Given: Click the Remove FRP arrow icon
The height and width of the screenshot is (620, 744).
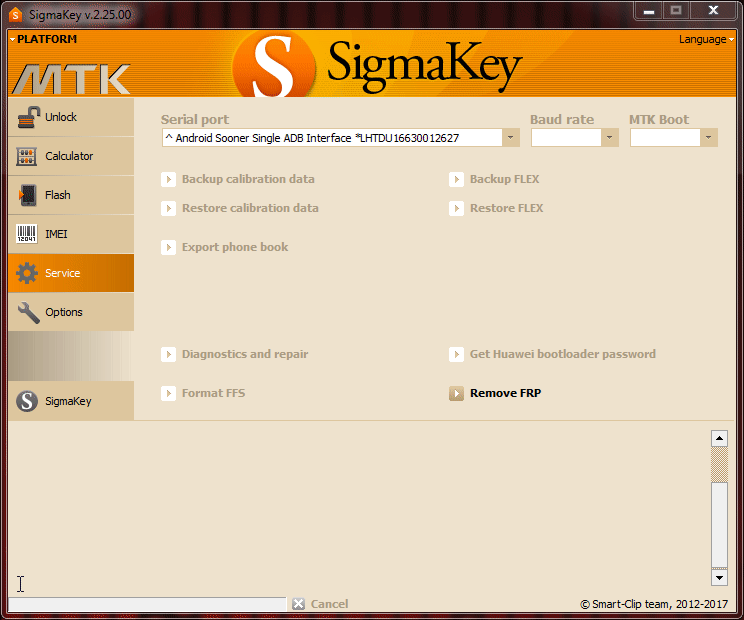Looking at the screenshot, I should (x=456, y=394).
